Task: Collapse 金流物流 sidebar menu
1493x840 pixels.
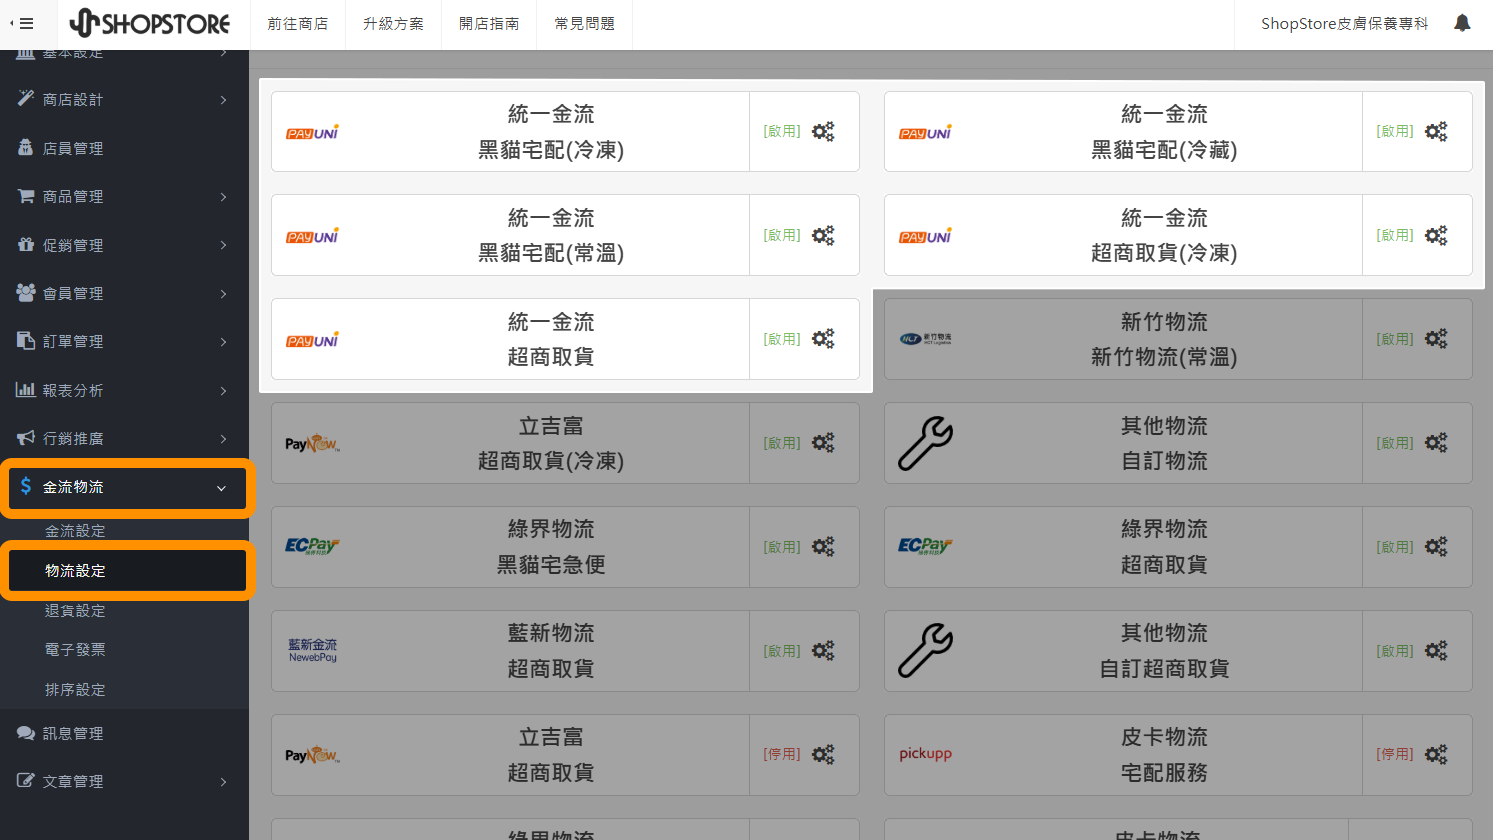Action: pos(124,487)
